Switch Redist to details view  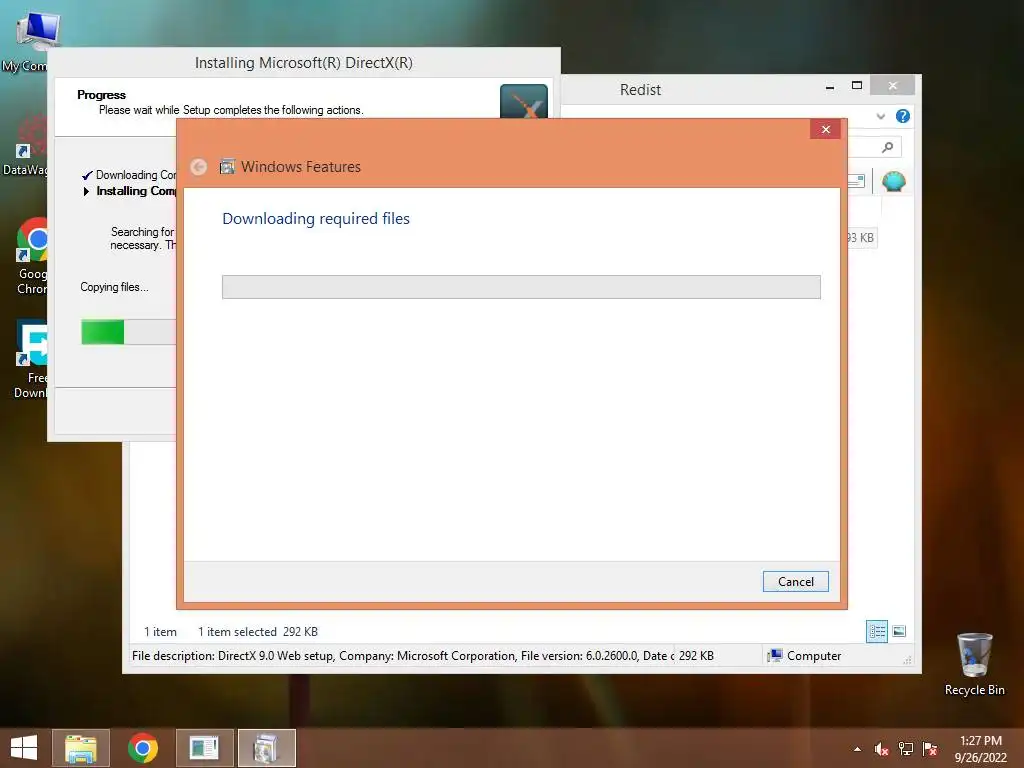pyautogui.click(x=876, y=631)
